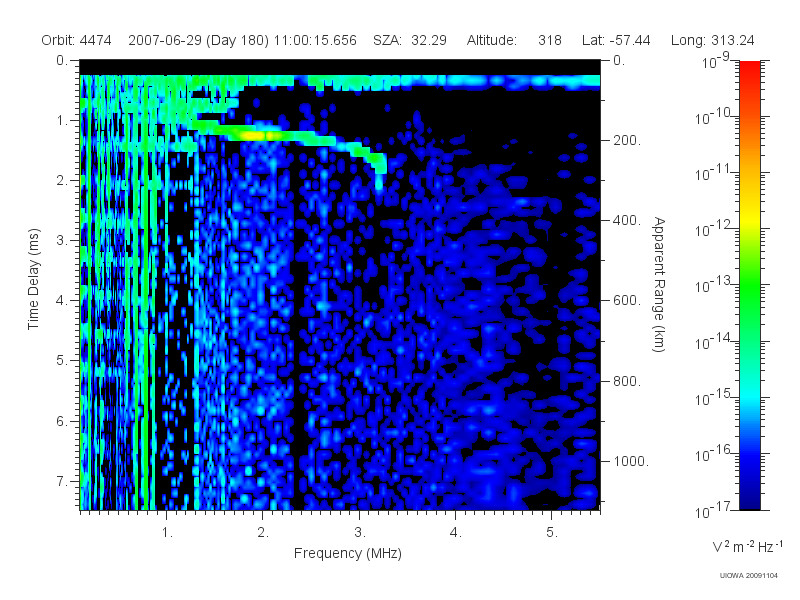Click the 'Lat: -57.44' text
Screen dimensions: 800x600
pos(616,40)
